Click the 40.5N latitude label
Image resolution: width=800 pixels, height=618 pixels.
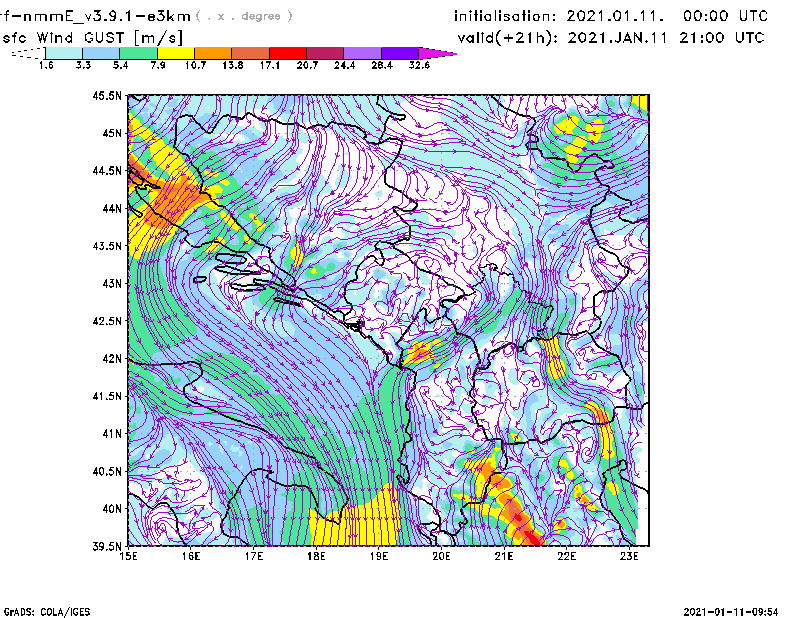click(x=107, y=471)
